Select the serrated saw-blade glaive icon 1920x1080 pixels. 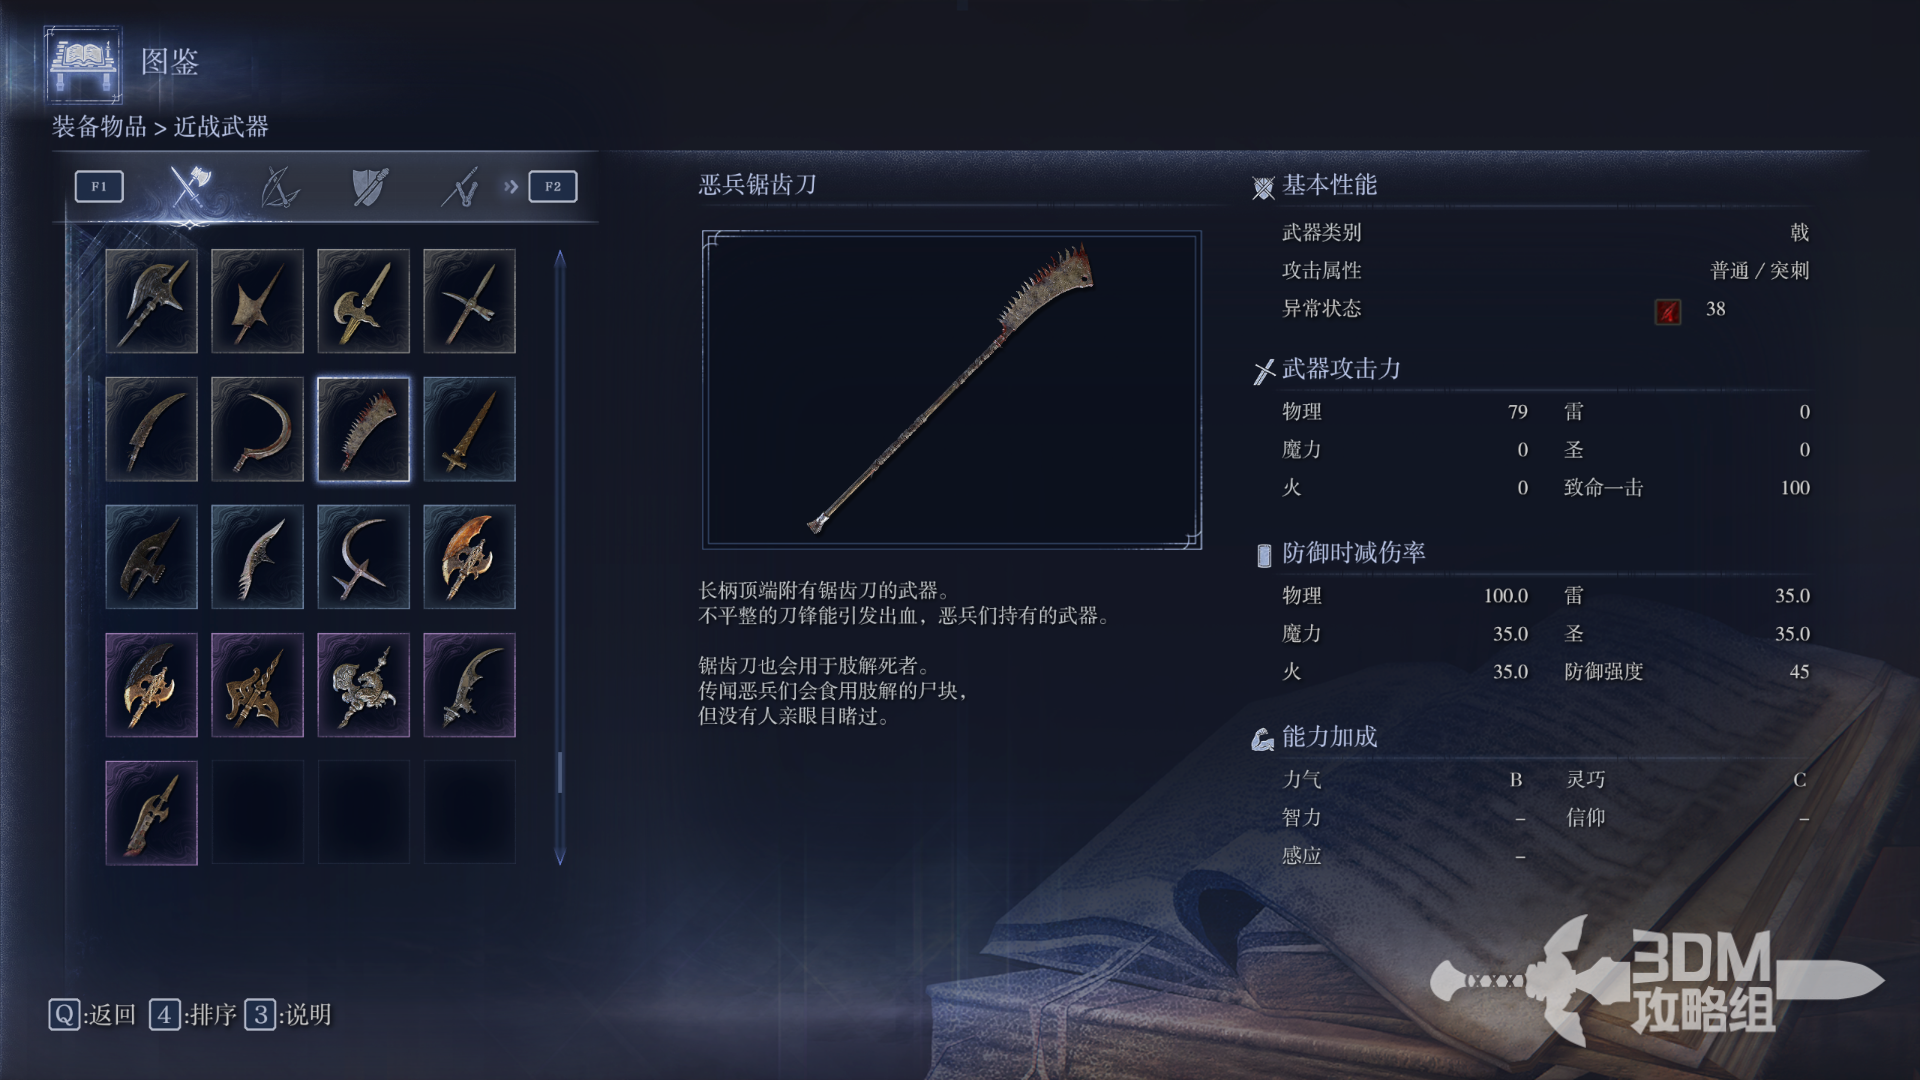pyautogui.click(x=363, y=429)
